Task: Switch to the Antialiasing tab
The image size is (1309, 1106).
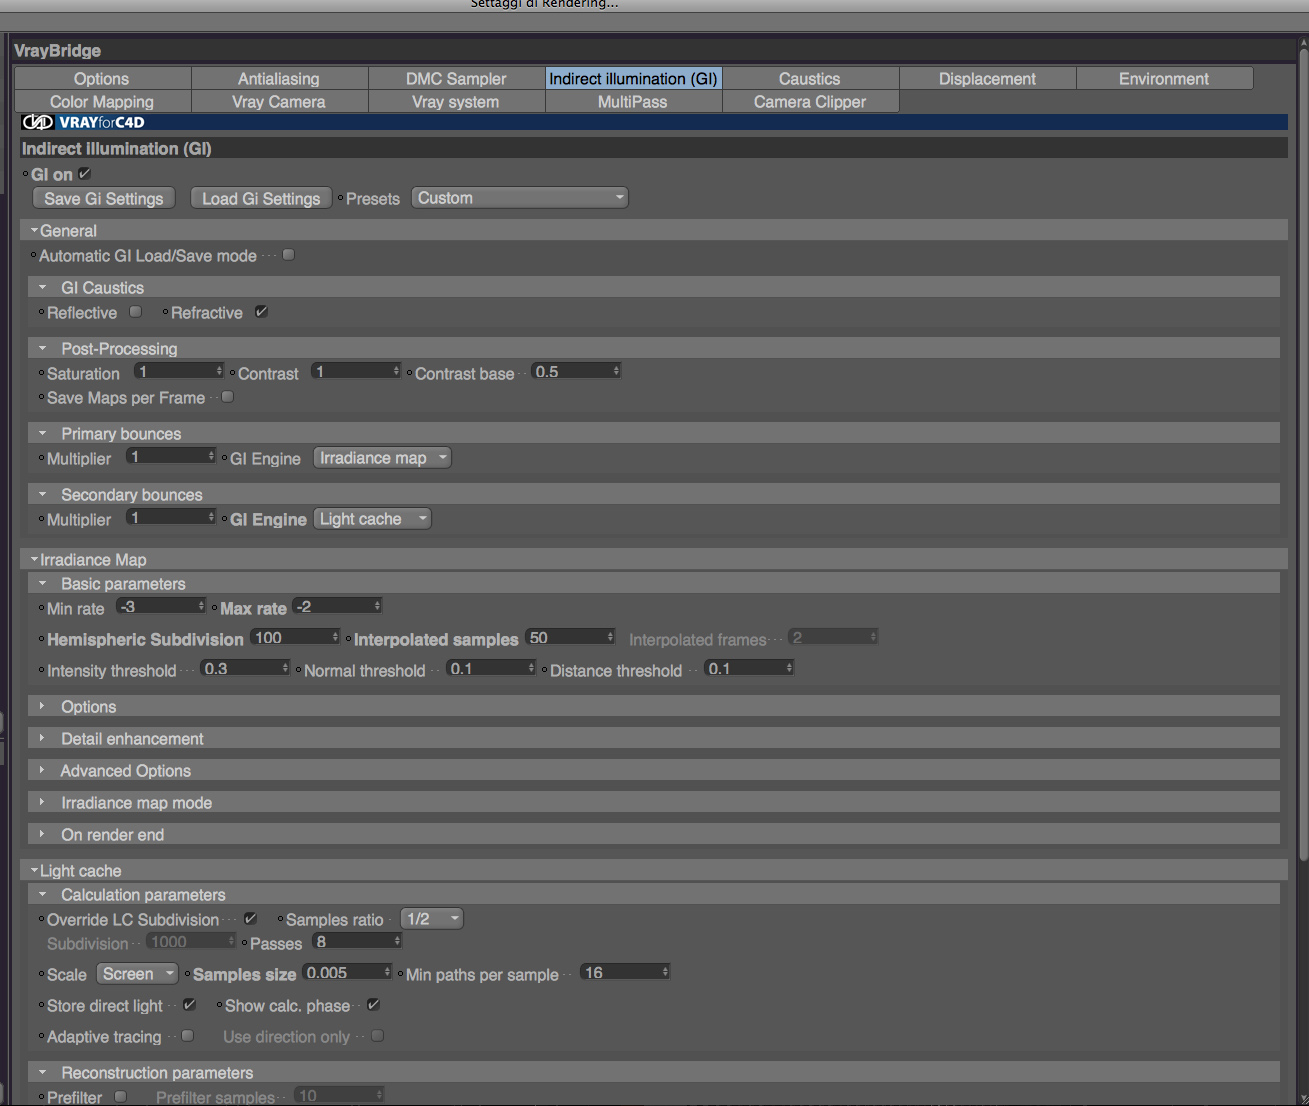Action: pos(279,78)
